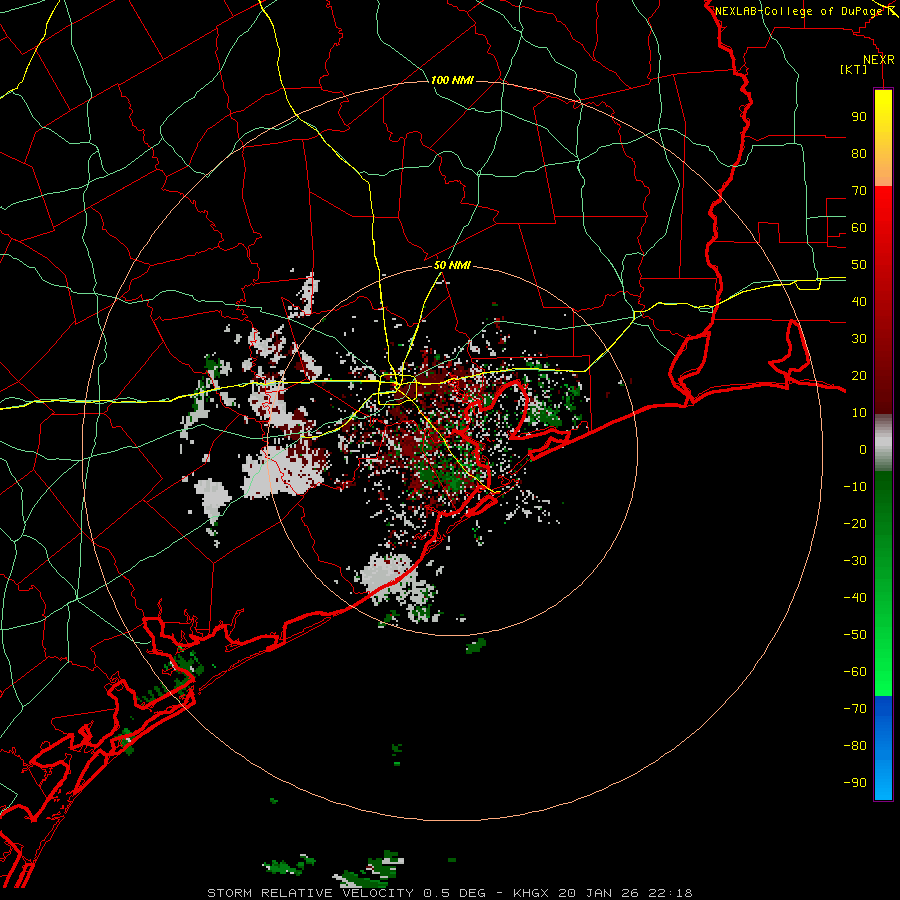Click the "20 JAN 26" date text
Image resolution: width=900 pixels, height=900 pixels.
tap(598, 893)
